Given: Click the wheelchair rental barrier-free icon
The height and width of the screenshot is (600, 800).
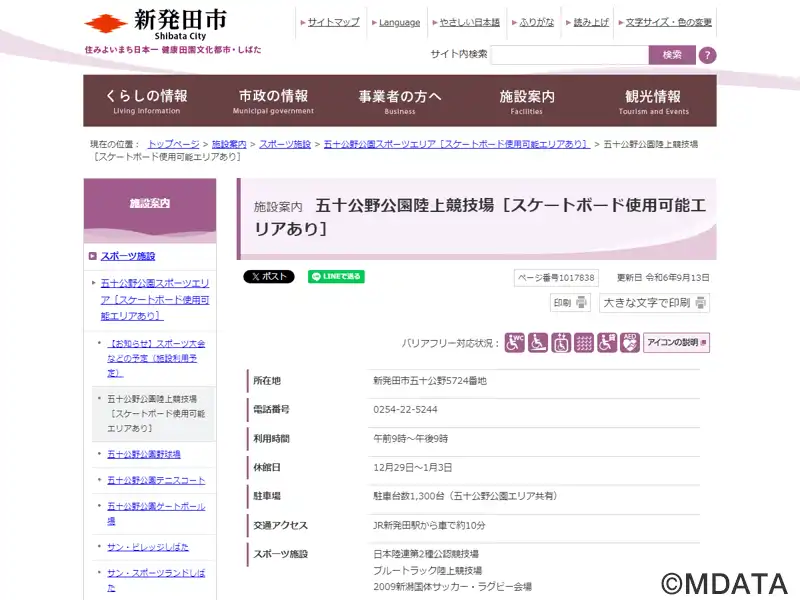Looking at the screenshot, I should [607, 343].
